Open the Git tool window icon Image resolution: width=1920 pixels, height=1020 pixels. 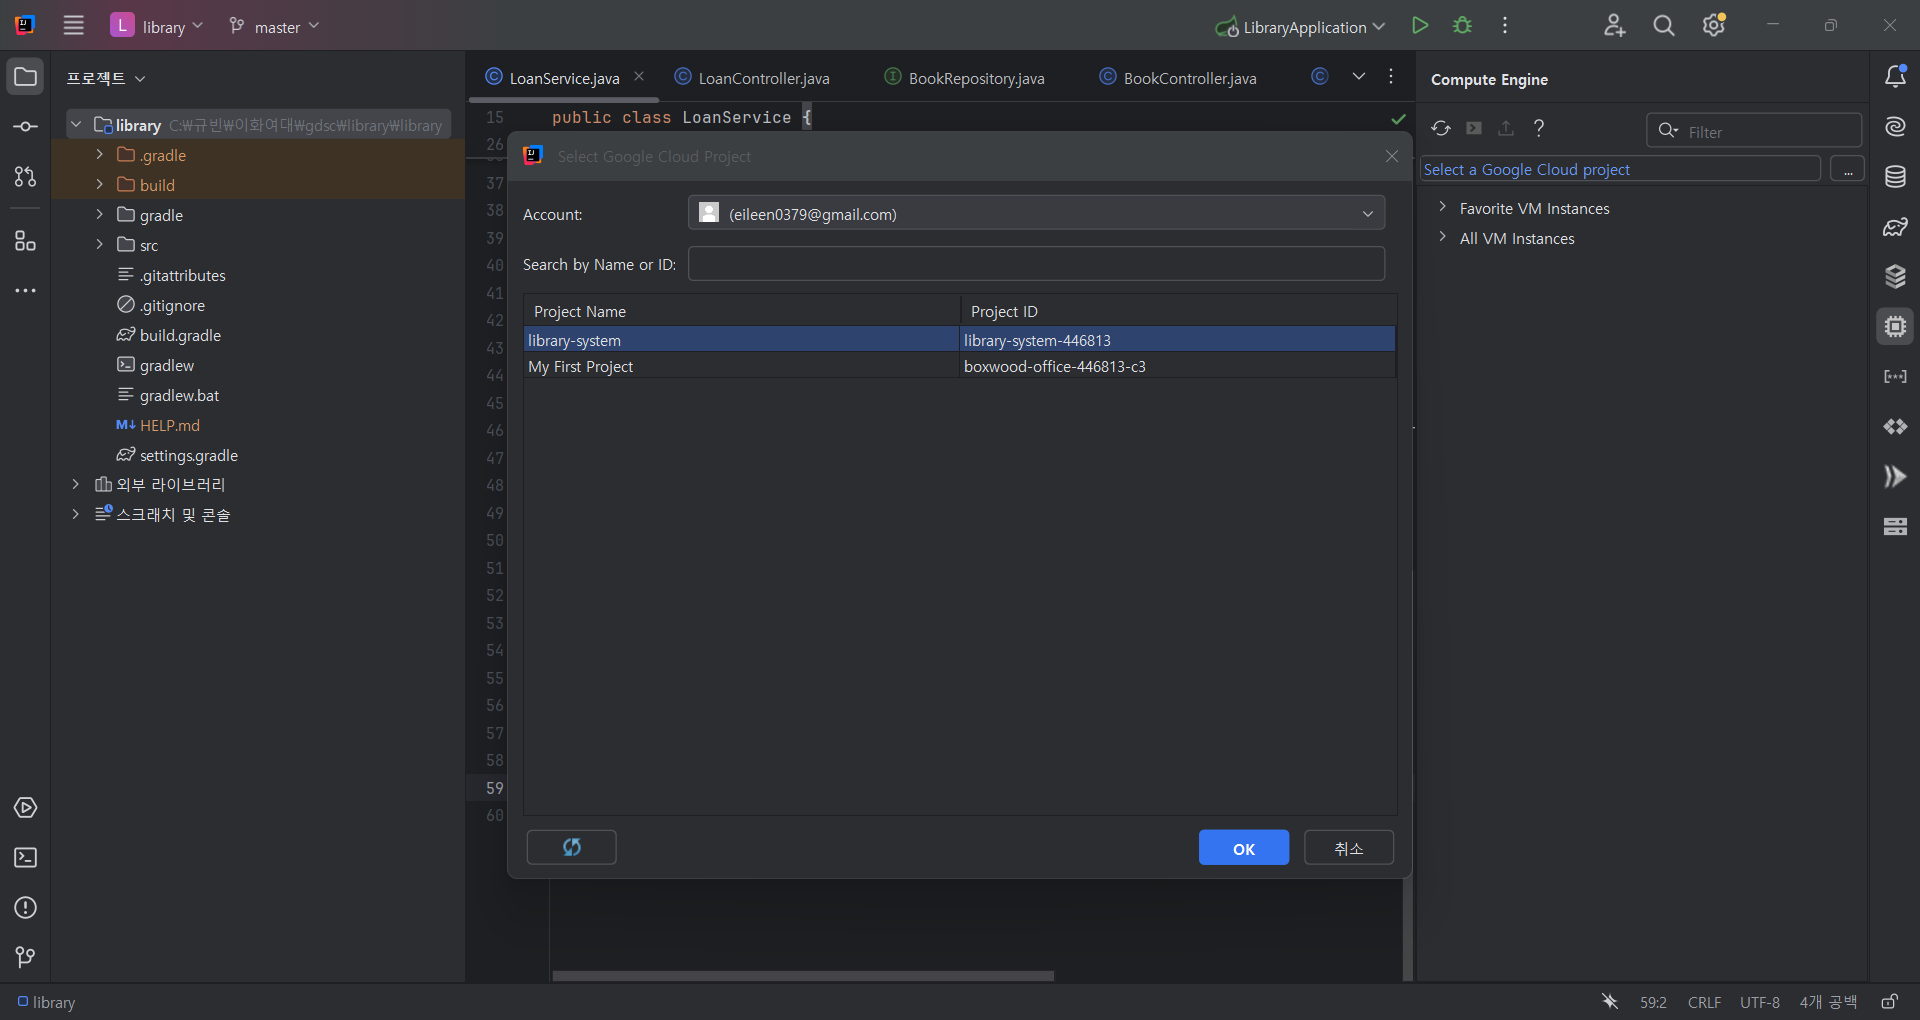(26, 958)
